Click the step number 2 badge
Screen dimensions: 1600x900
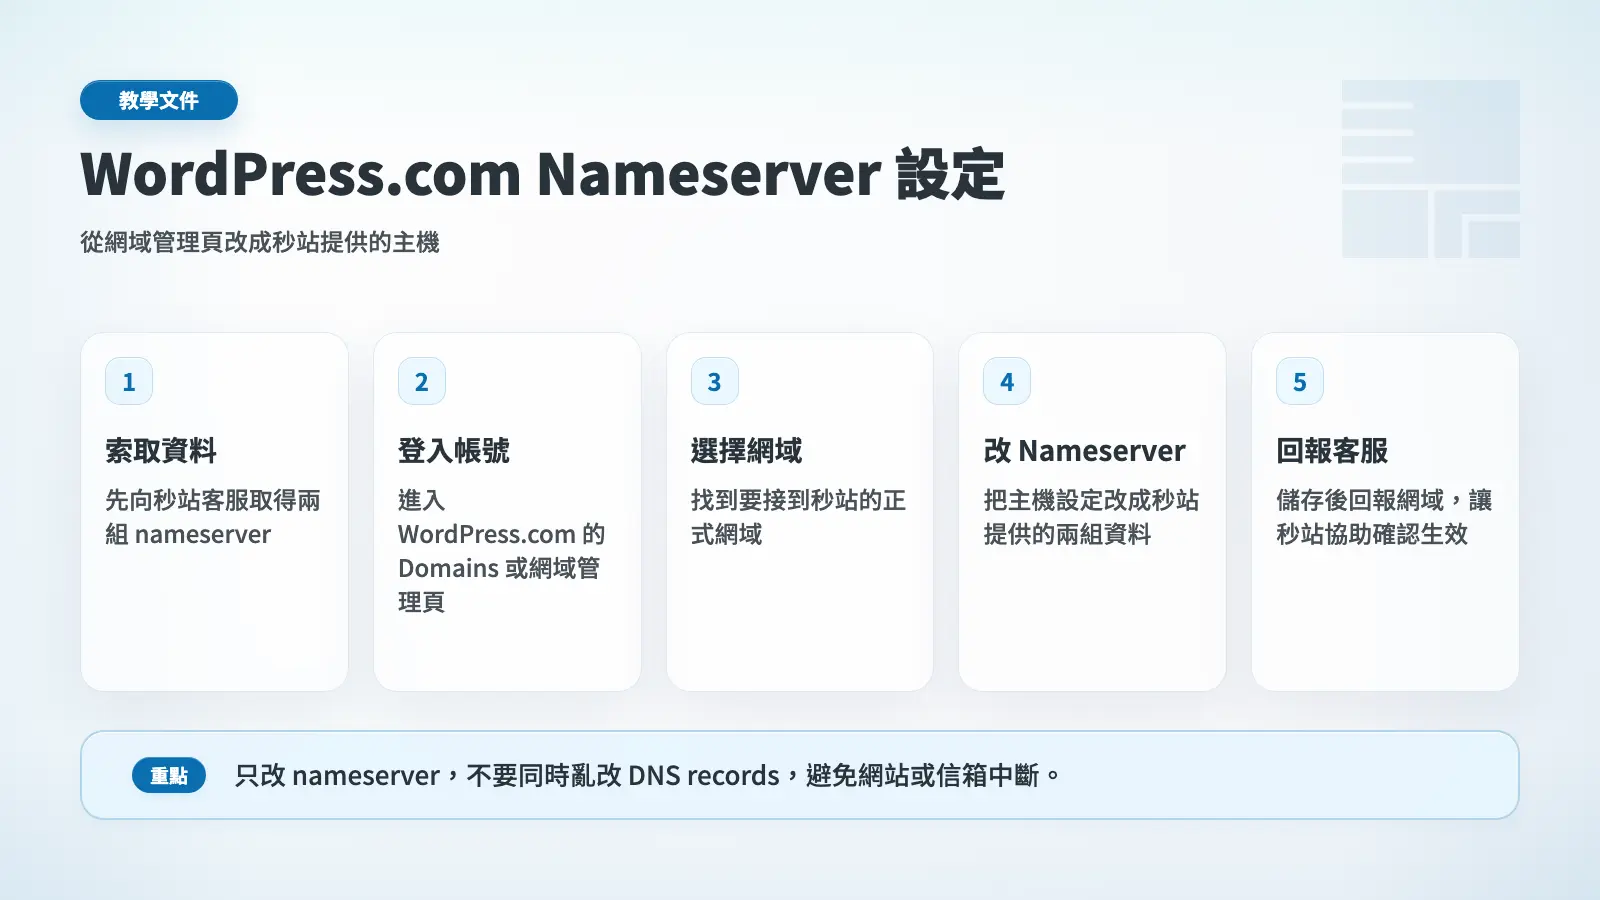click(x=422, y=381)
